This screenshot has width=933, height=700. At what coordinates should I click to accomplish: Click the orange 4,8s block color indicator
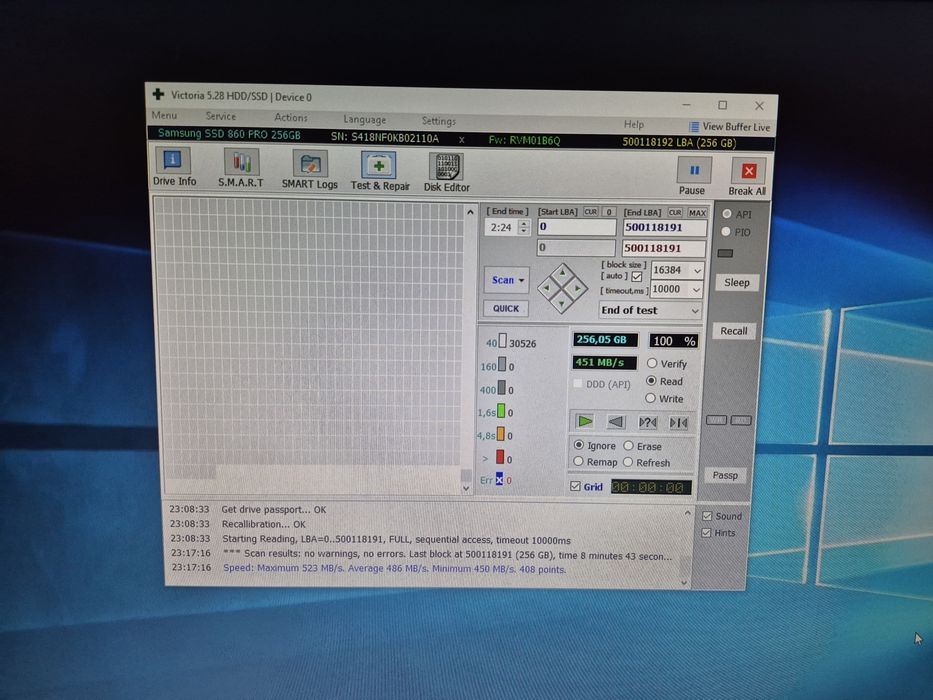500,434
